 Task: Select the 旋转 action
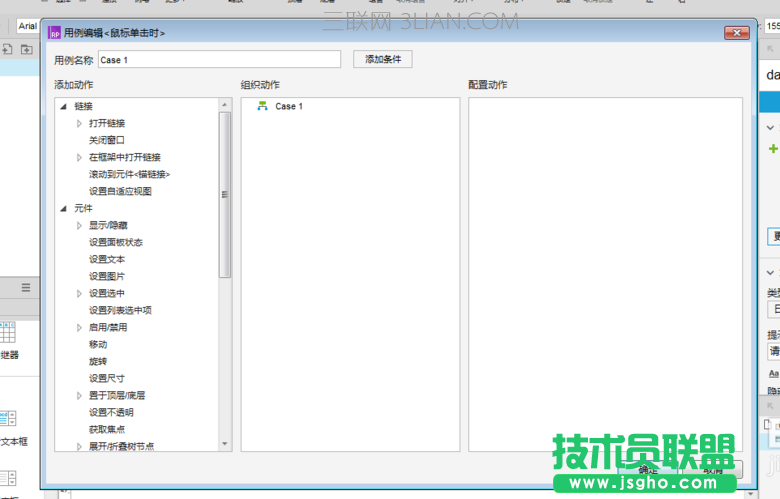[x=98, y=361]
